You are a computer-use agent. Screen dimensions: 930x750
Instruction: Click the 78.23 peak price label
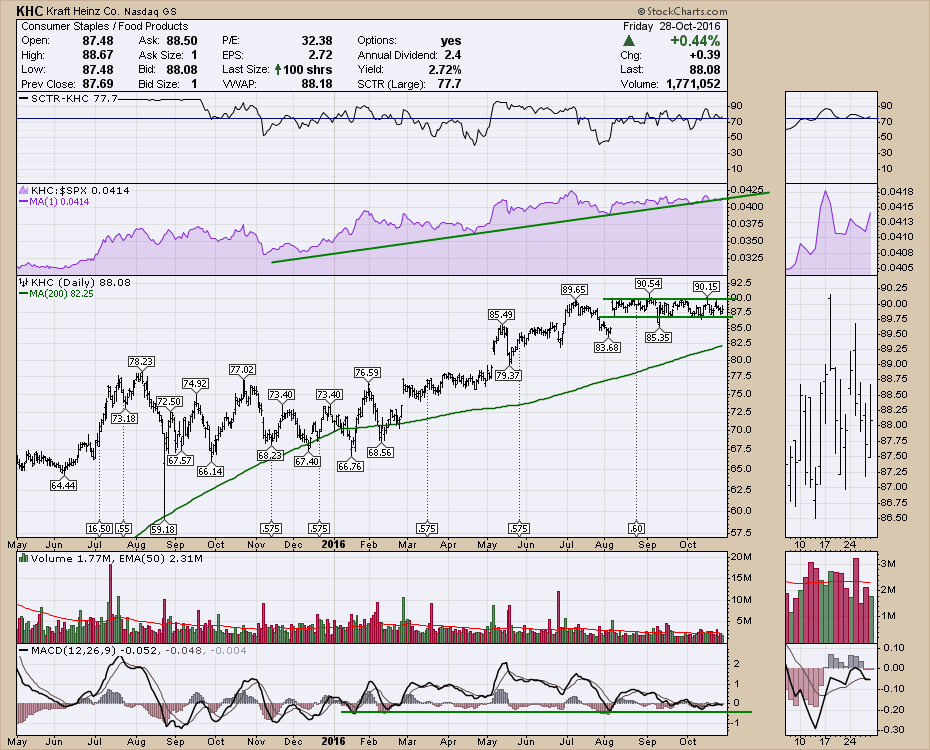pyautogui.click(x=141, y=362)
